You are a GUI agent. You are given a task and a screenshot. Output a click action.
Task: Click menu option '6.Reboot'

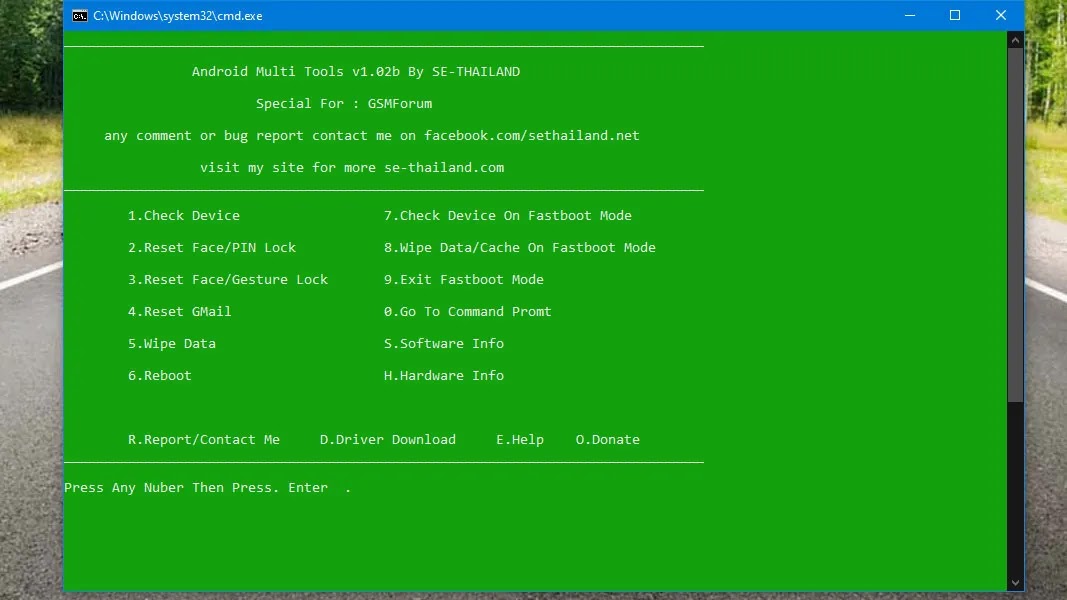click(x=160, y=376)
